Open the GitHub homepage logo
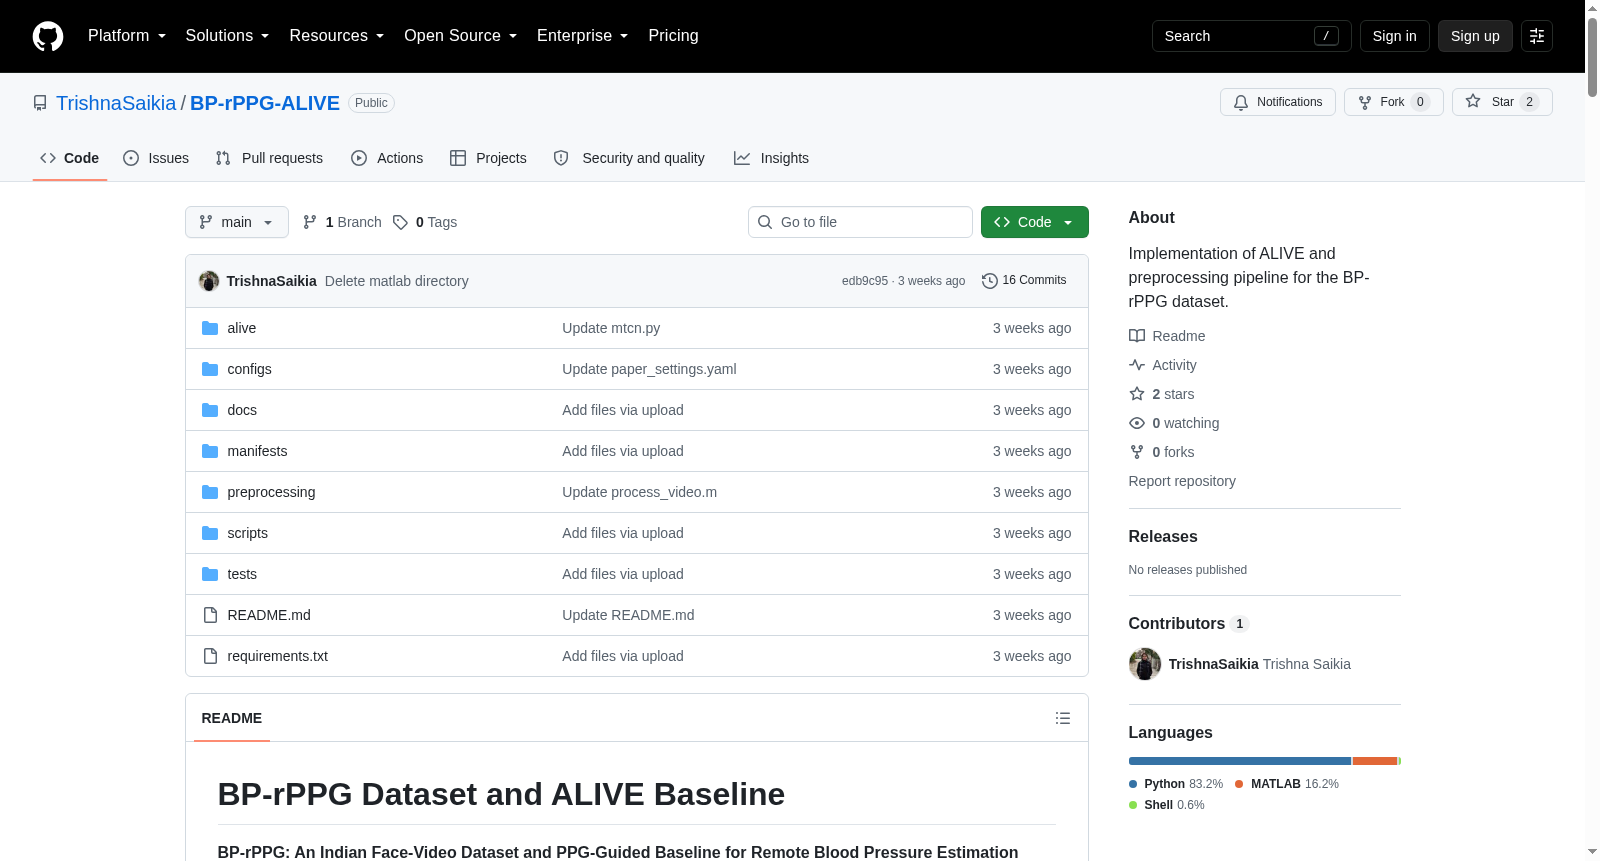Image resolution: width=1600 pixels, height=861 pixels. [48, 36]
